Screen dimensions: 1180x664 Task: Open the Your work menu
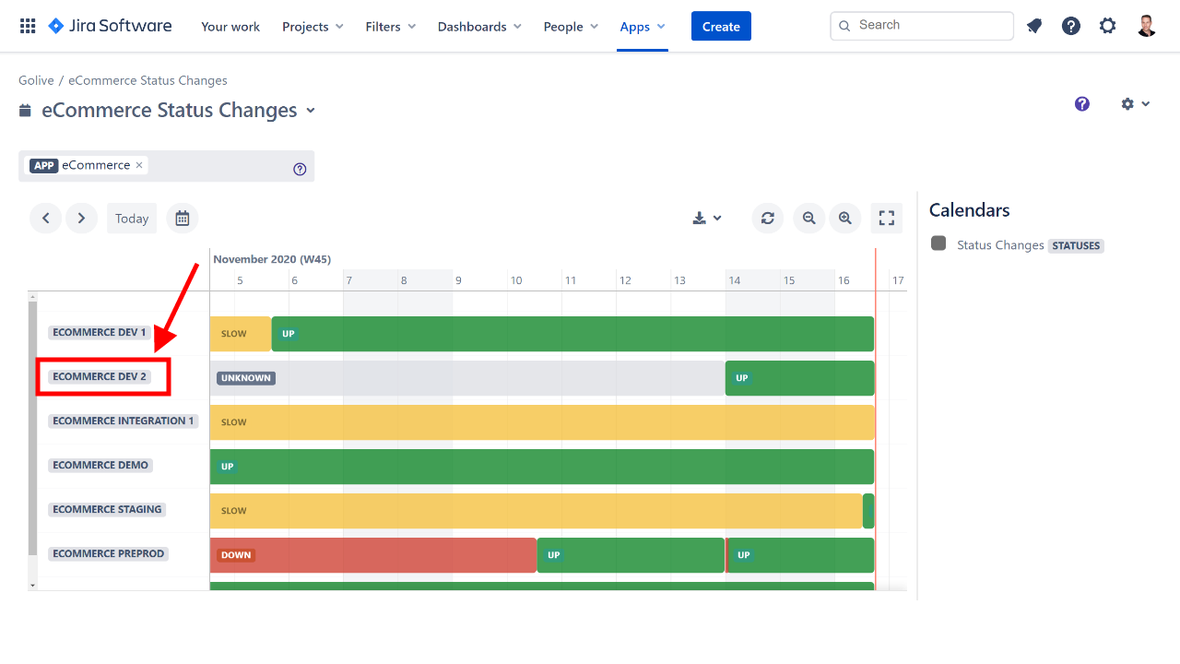(230, 27)
